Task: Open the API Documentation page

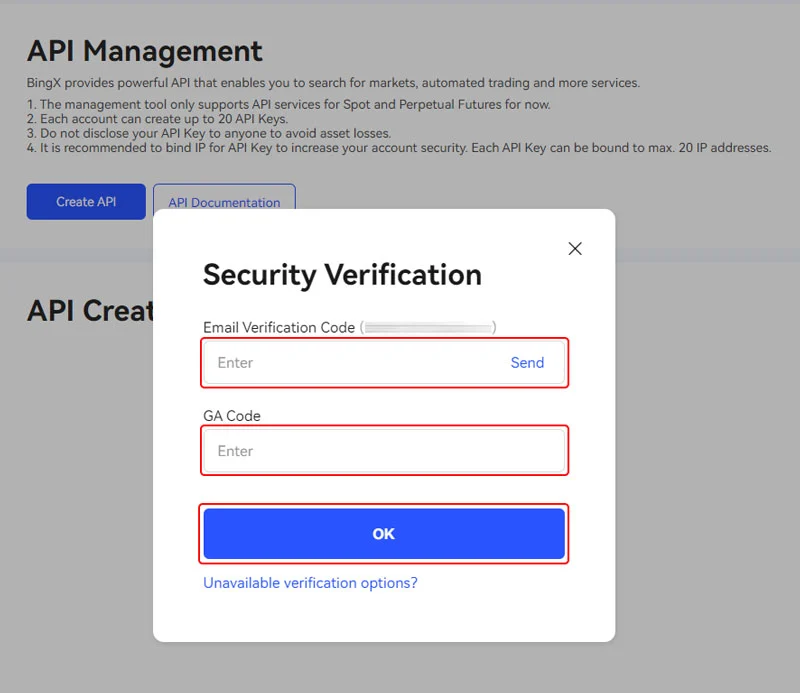Action: coord(224,202)
